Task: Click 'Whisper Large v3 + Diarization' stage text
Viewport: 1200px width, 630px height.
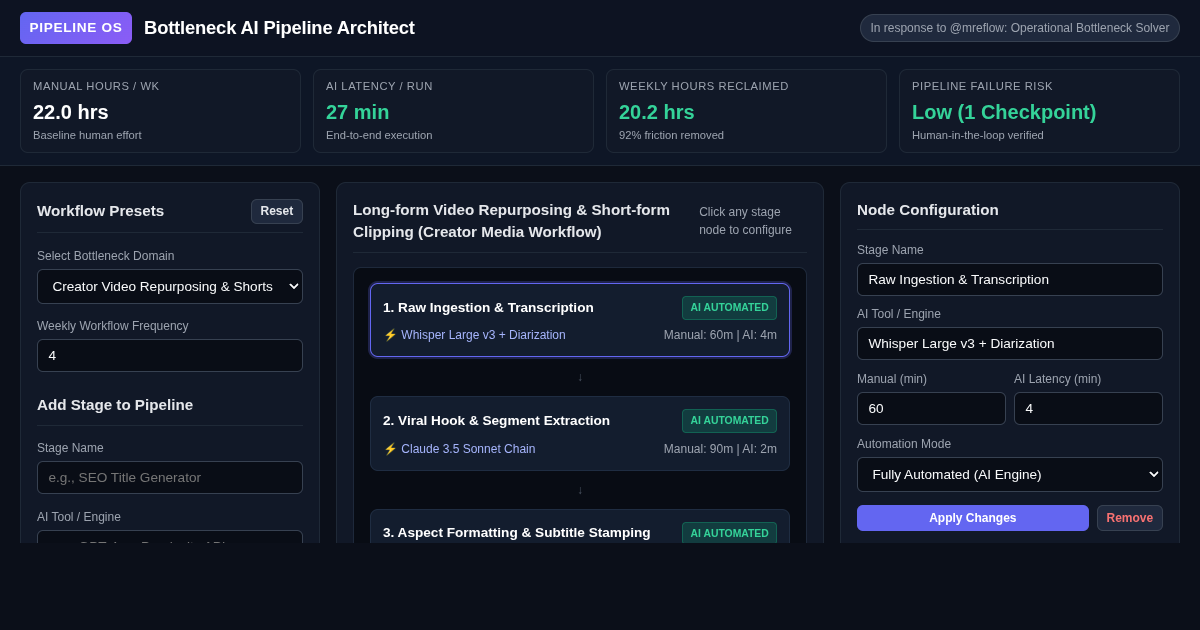Action: coord(483,335)
